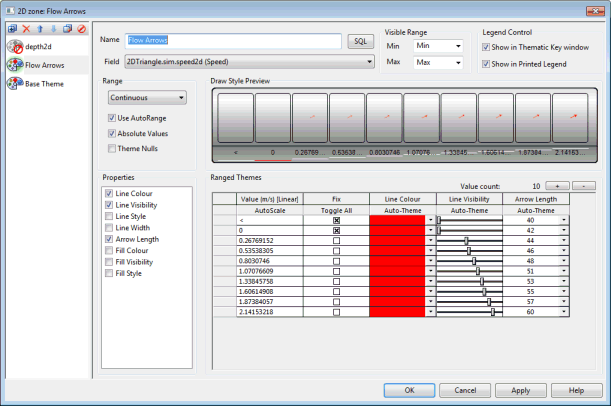Open Line Colour dropdown for row 0.53538305
The width and height of the screenshot is (611, 406).
point(431,251)
